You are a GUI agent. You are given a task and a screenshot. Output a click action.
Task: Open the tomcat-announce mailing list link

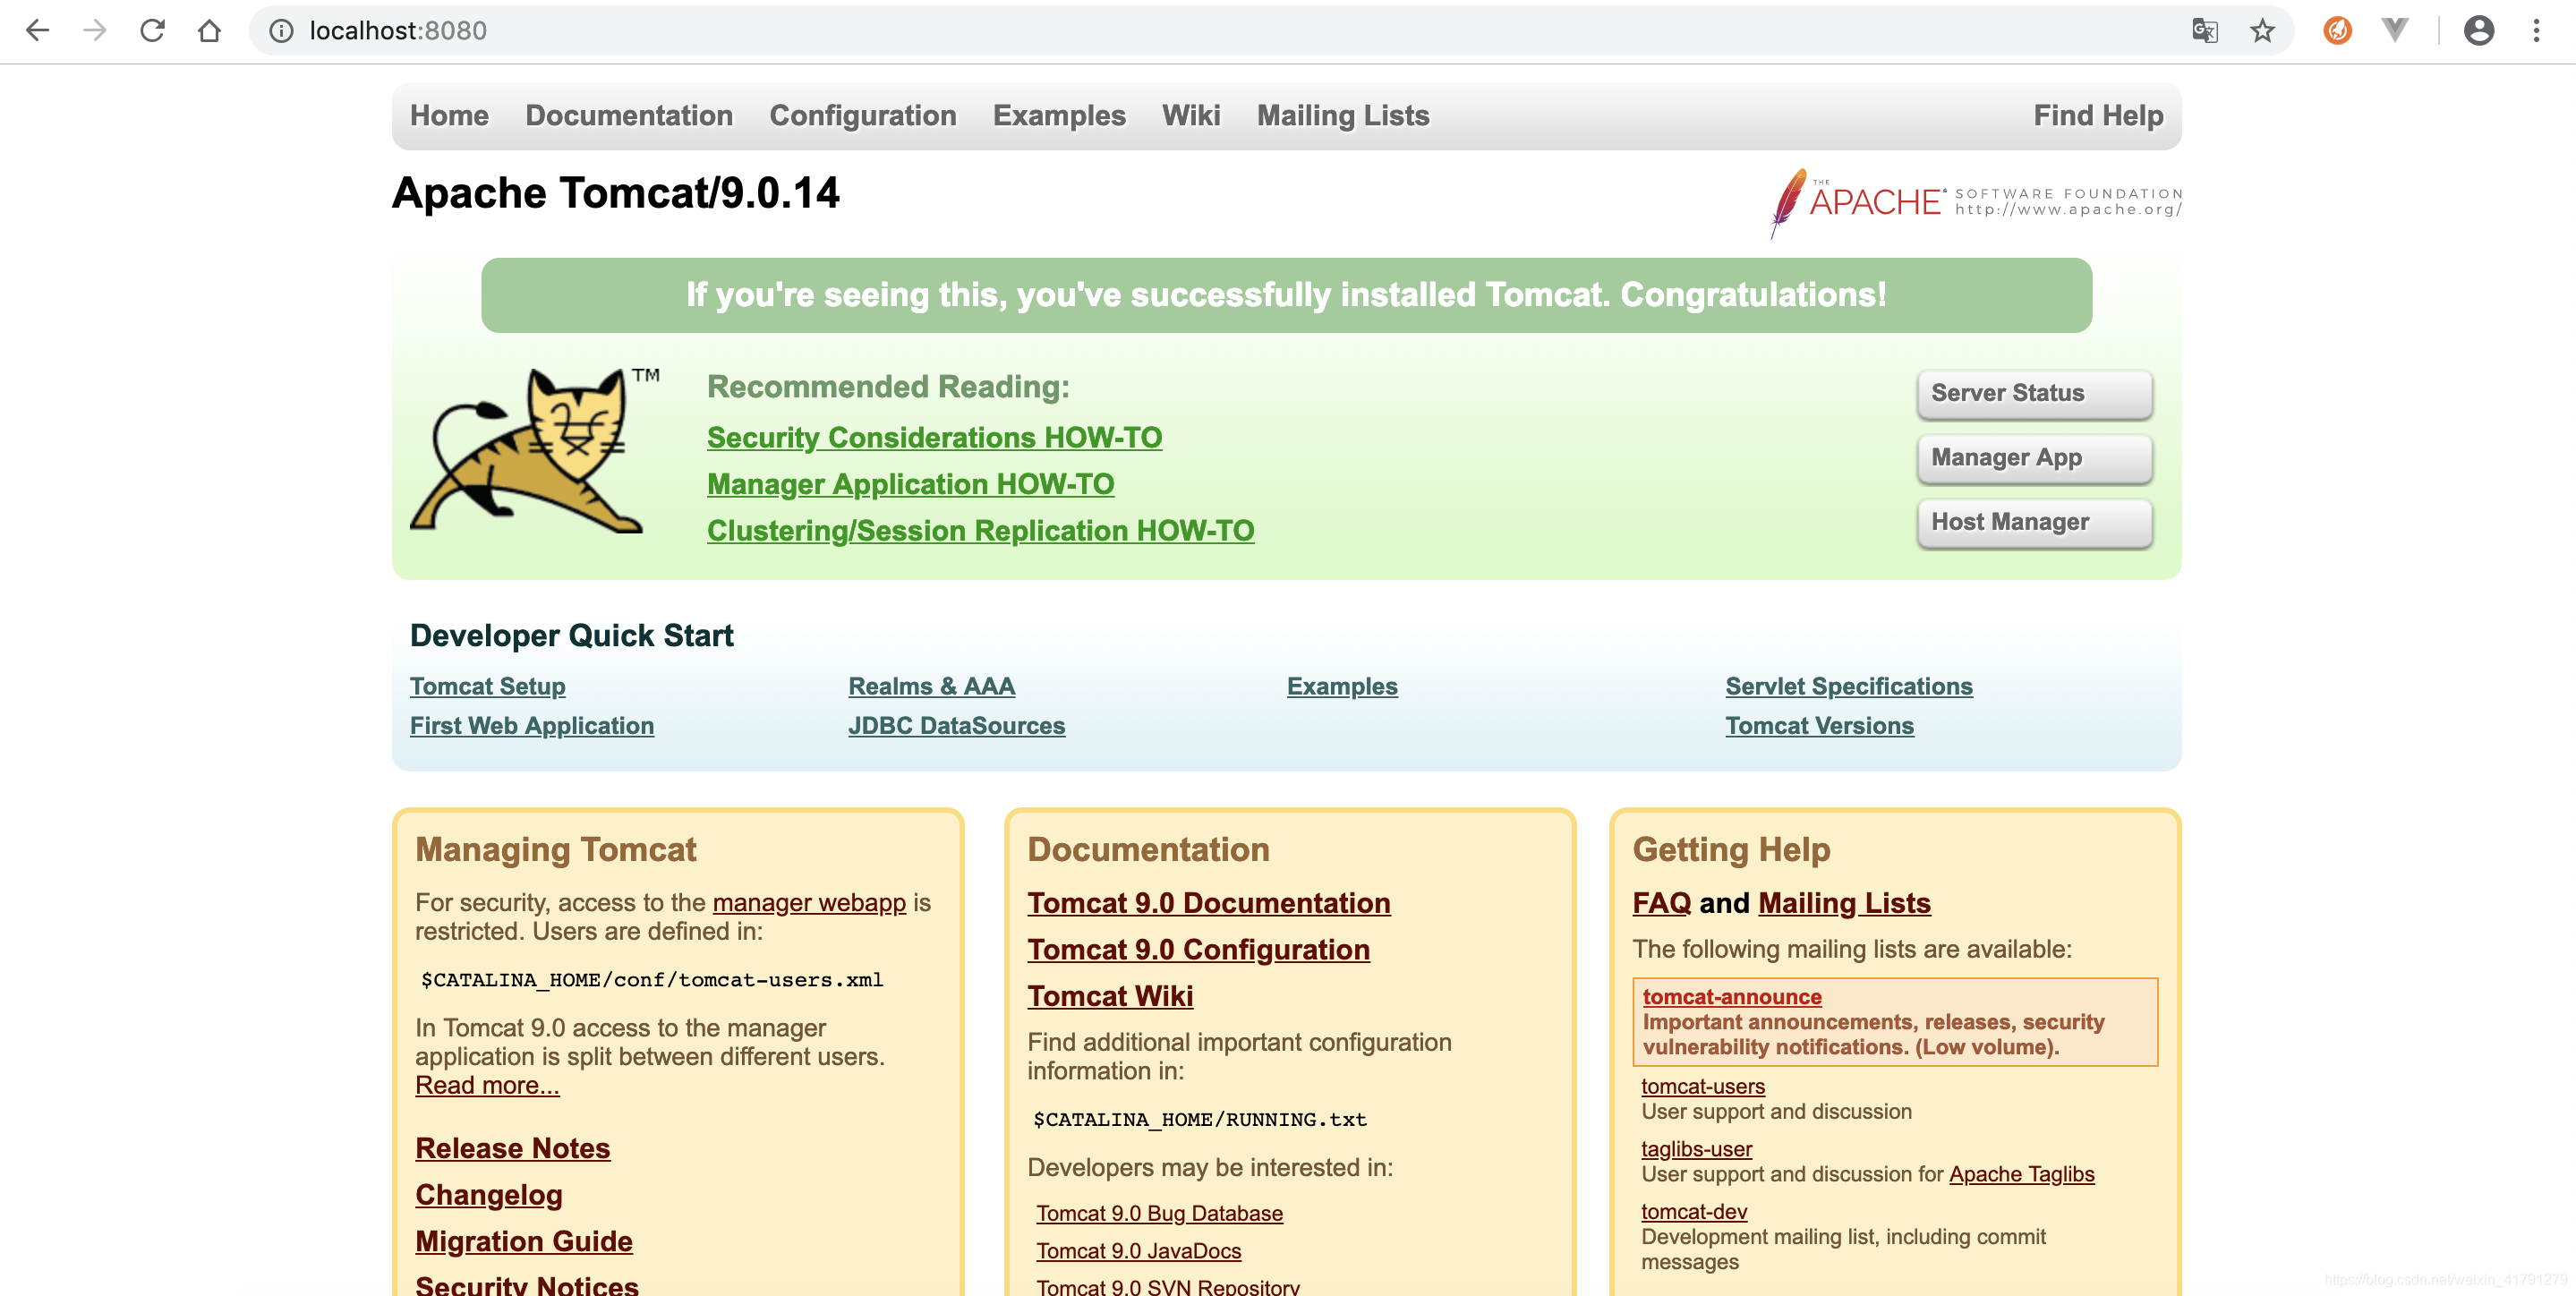[1732, 997]
